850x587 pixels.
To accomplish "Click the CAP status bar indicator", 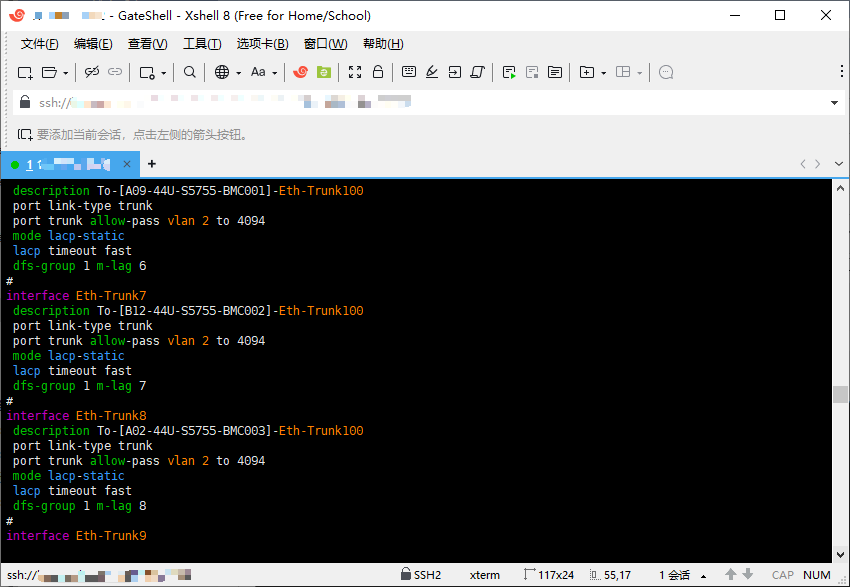I will [x=783, y=575].
